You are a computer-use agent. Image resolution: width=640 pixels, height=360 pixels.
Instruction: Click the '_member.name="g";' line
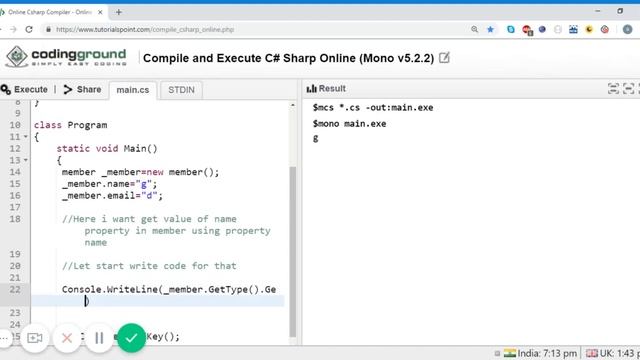point(109,184)
